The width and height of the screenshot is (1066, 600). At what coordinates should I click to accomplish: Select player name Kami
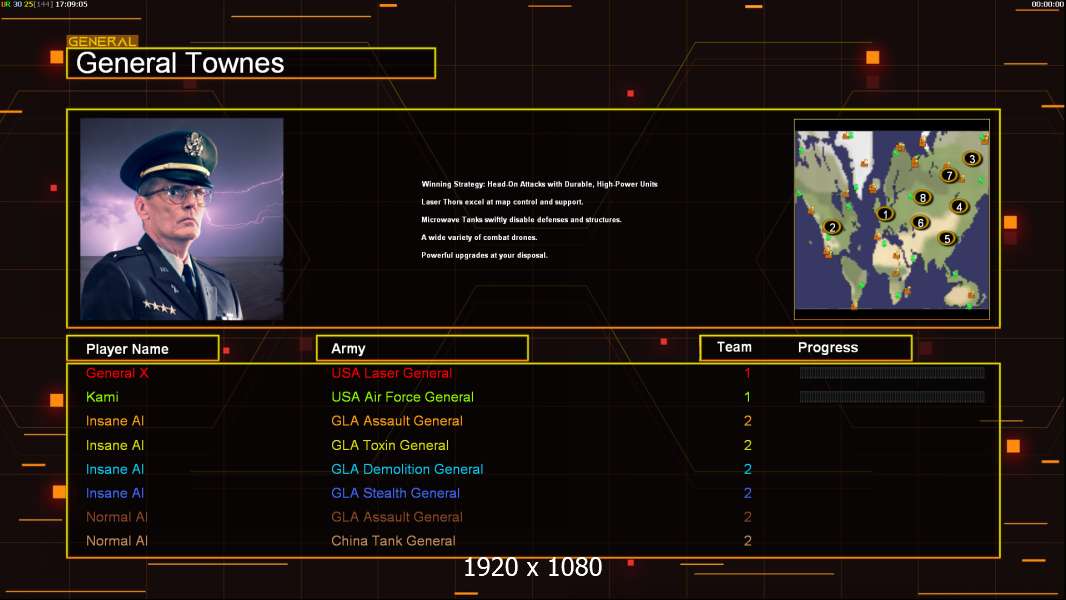(x=102, y=397)
